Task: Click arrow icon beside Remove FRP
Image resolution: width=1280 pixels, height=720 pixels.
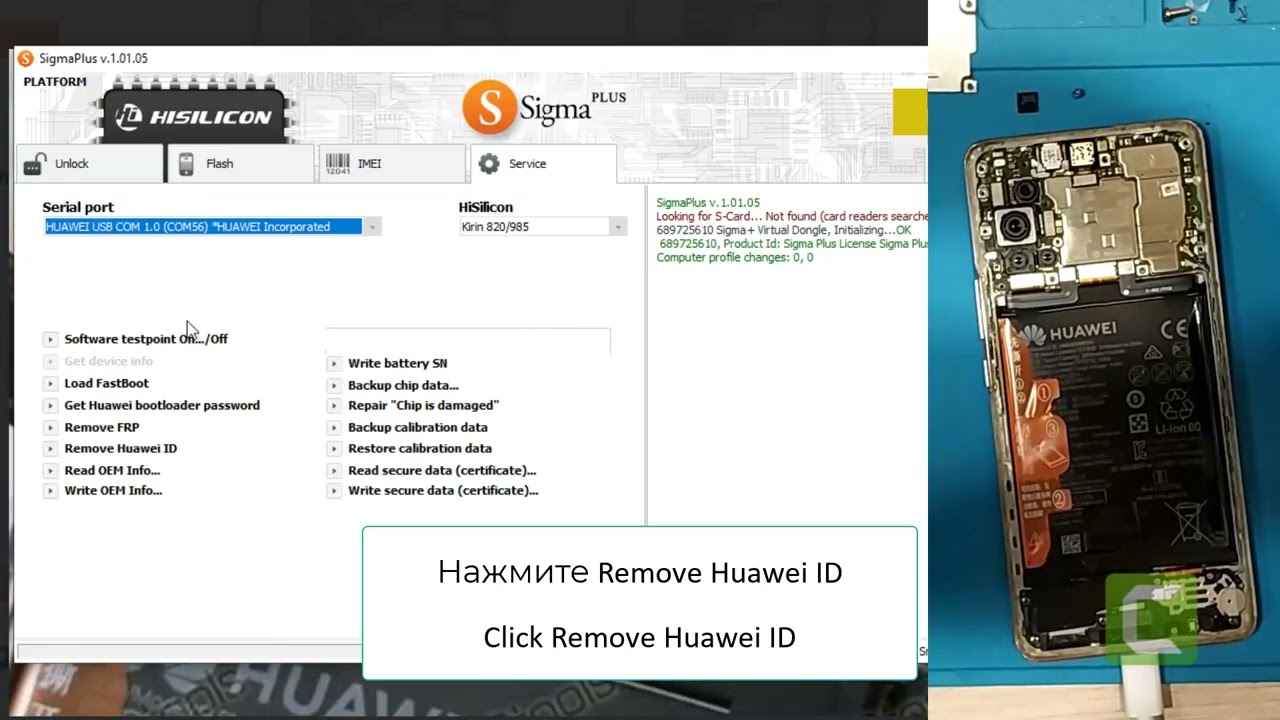Action: coord(50,427)
